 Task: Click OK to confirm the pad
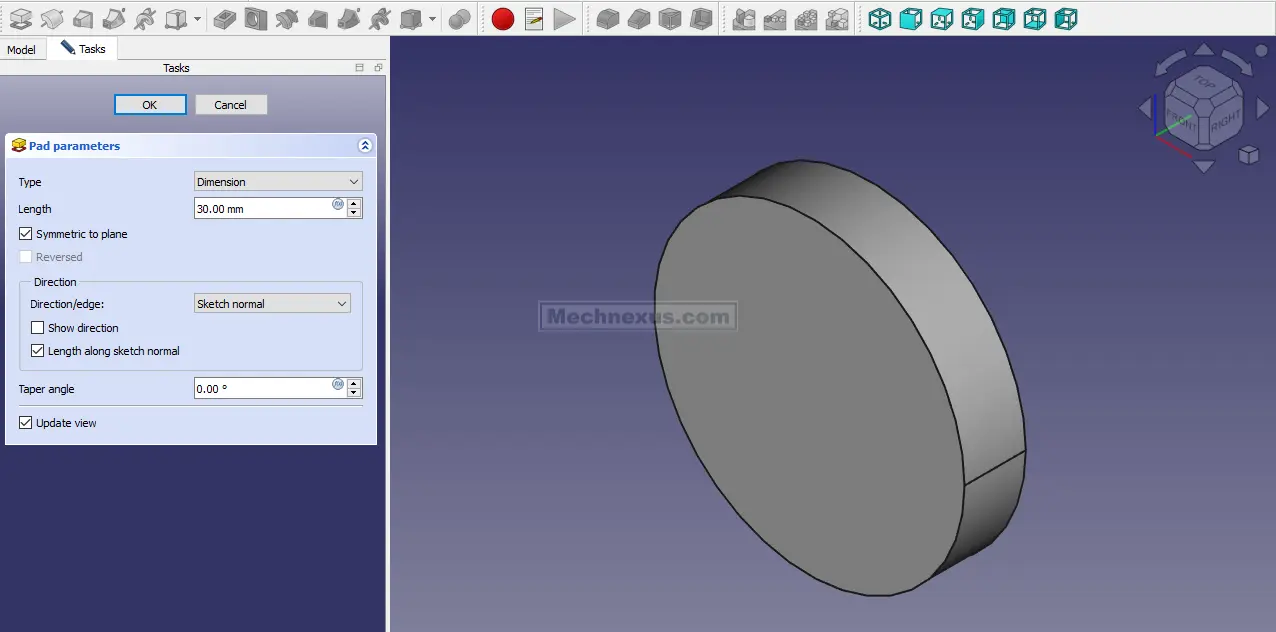(x=150, y=105)
